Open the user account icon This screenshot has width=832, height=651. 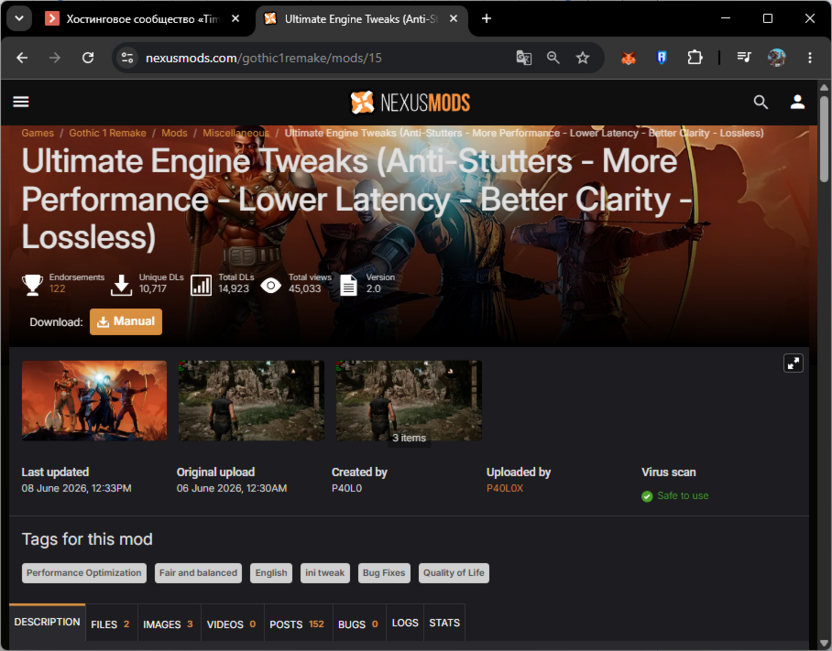point(797,102)
